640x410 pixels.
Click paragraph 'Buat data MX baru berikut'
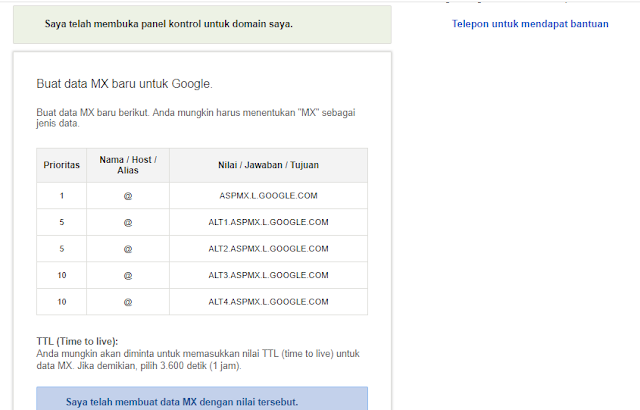click(x=196, y=118)
